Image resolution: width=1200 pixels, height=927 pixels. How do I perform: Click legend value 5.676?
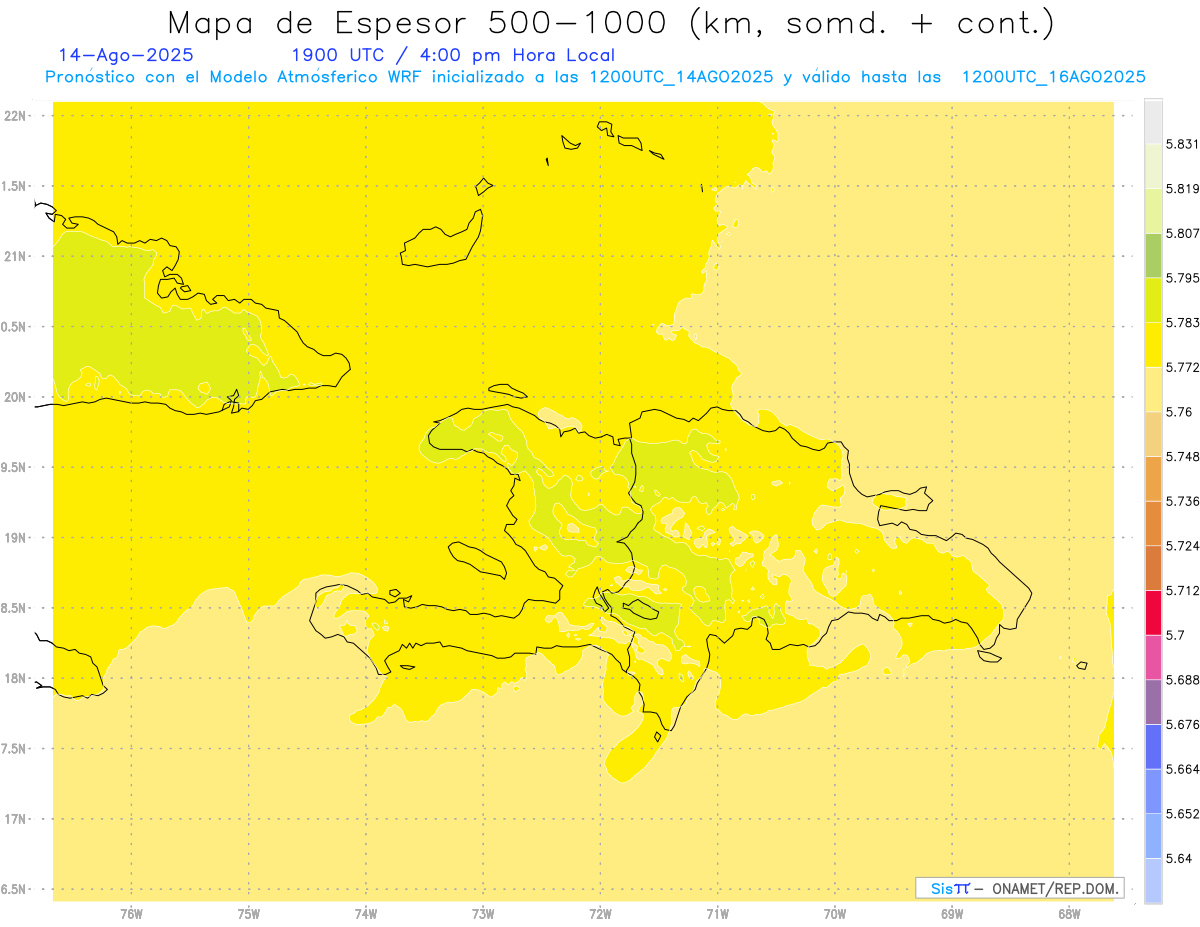1183,724
